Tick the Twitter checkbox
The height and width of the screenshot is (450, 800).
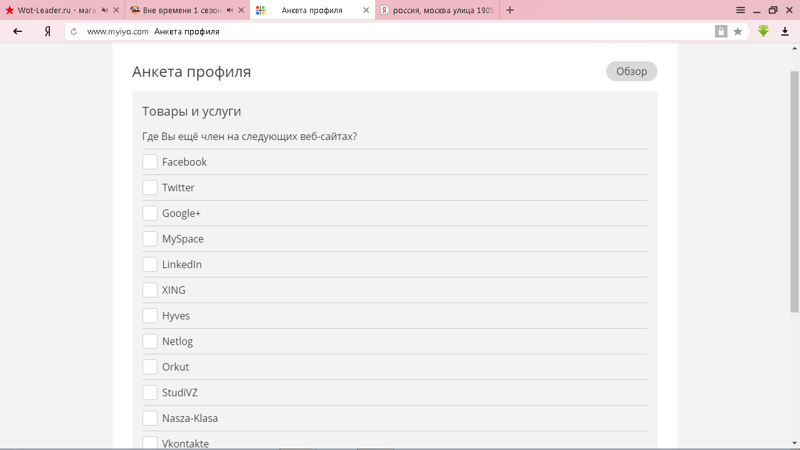point(150,187)
